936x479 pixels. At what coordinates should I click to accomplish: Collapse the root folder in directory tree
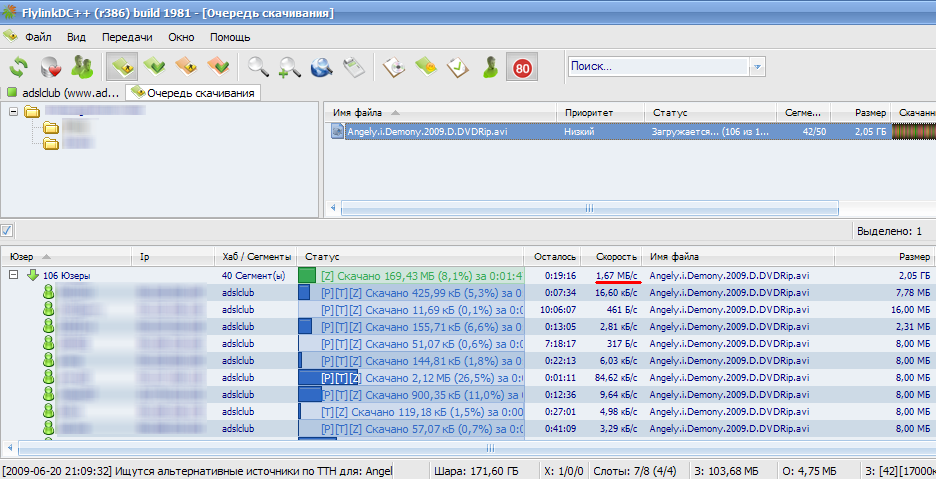pos(13,112)
